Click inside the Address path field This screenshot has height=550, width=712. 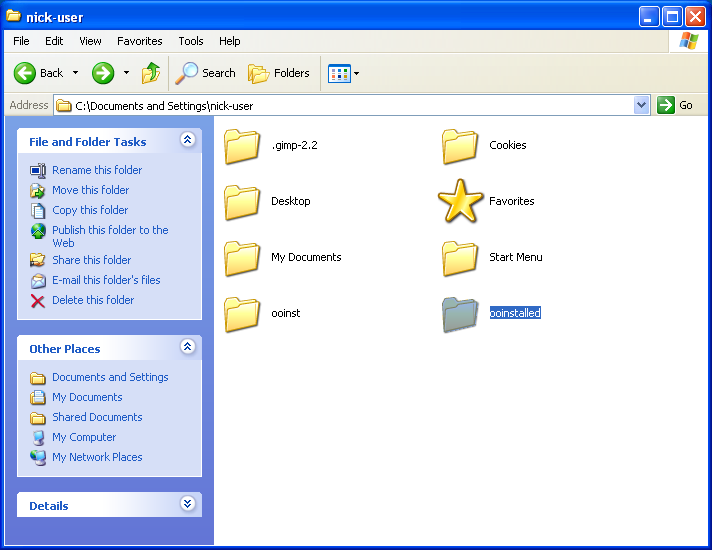point(350,105)
